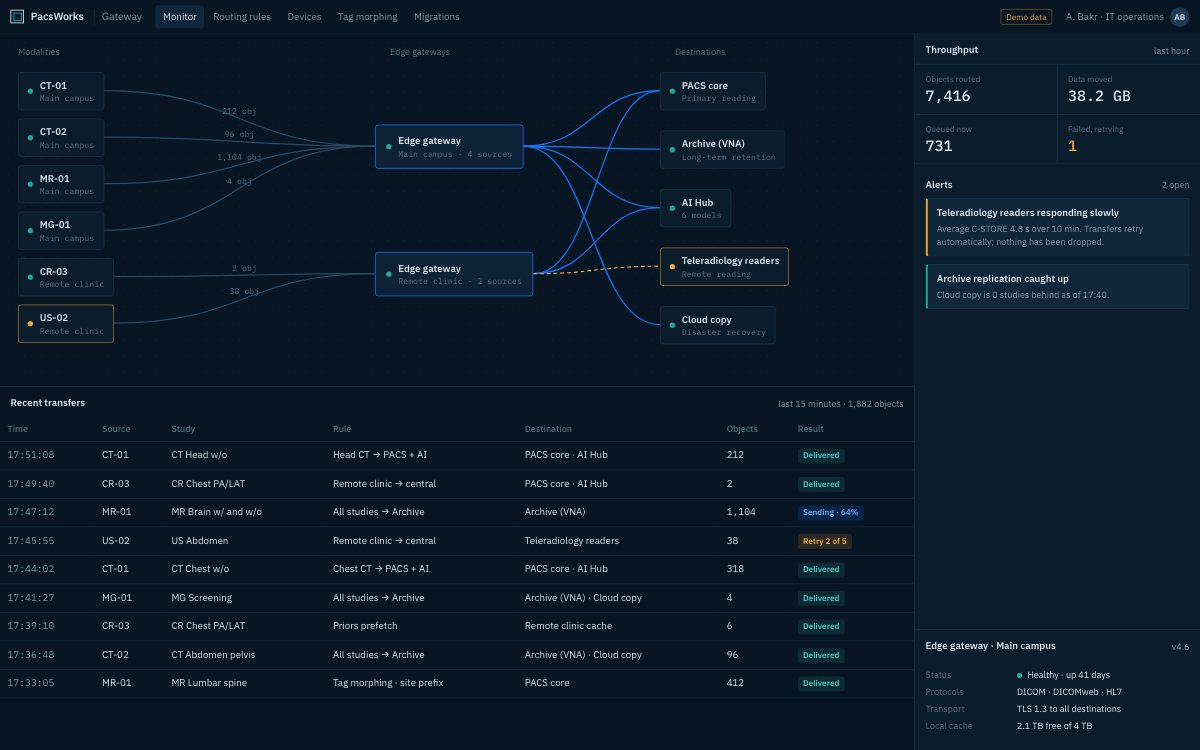Open the Devices tab
1200x750 pixels.
click(x=304, y=17)
